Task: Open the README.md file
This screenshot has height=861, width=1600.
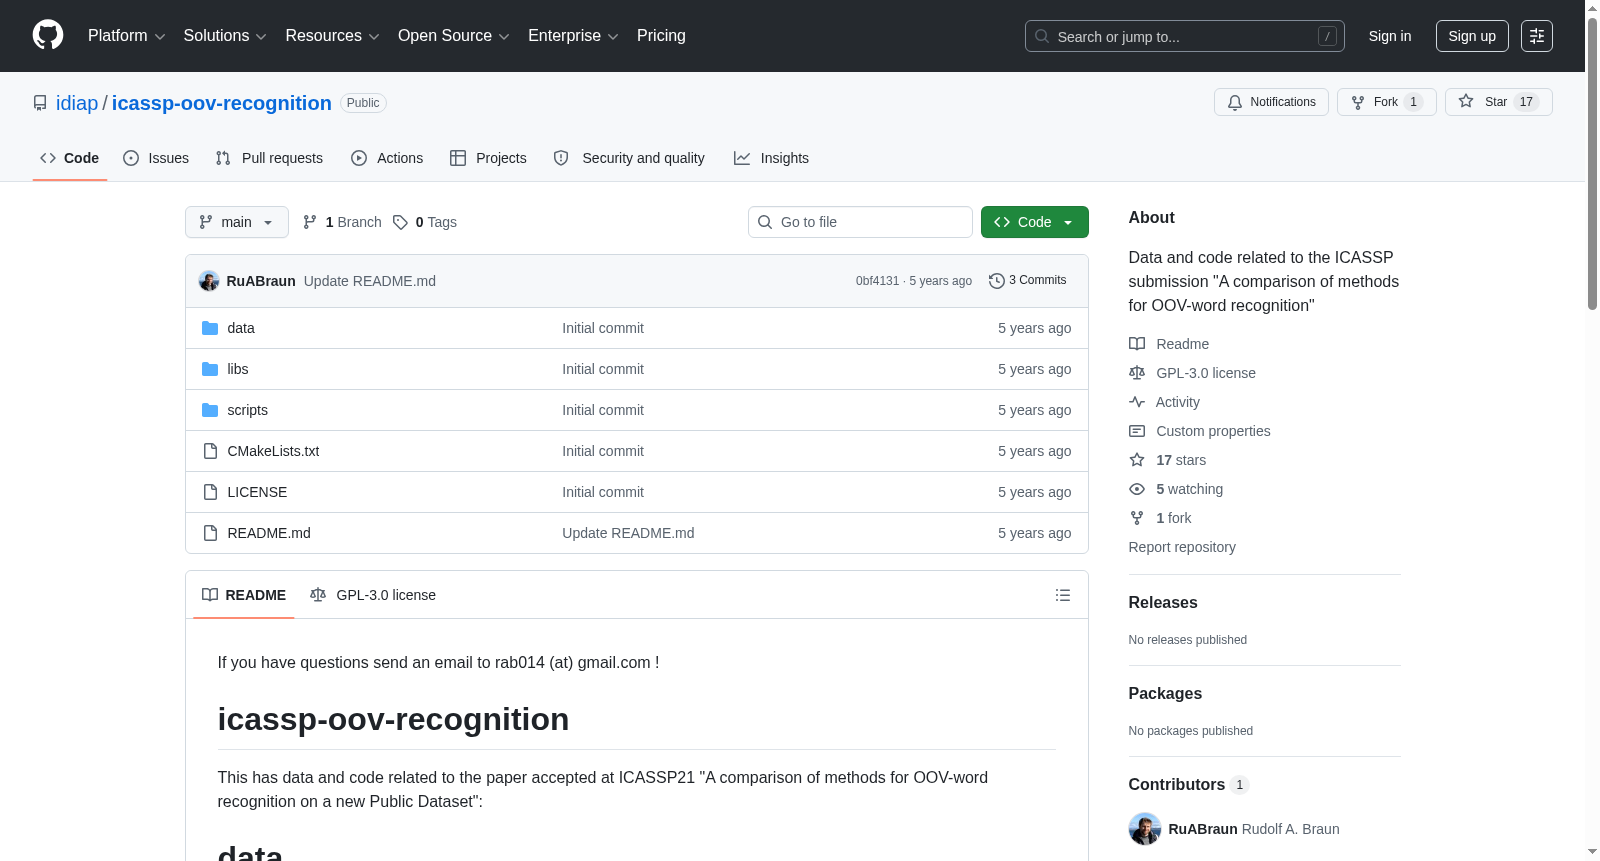Action: [269, 533]
